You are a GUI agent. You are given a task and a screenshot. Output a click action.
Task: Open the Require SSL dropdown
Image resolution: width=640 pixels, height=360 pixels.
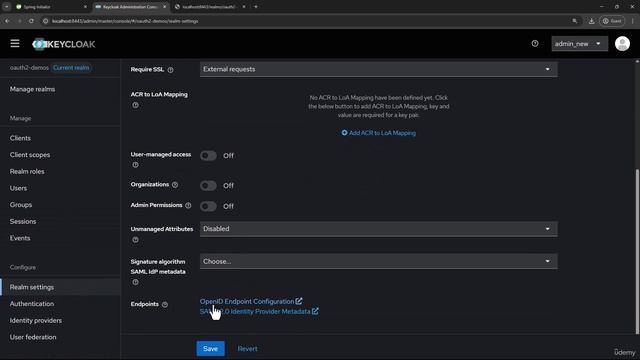point(378,69)
